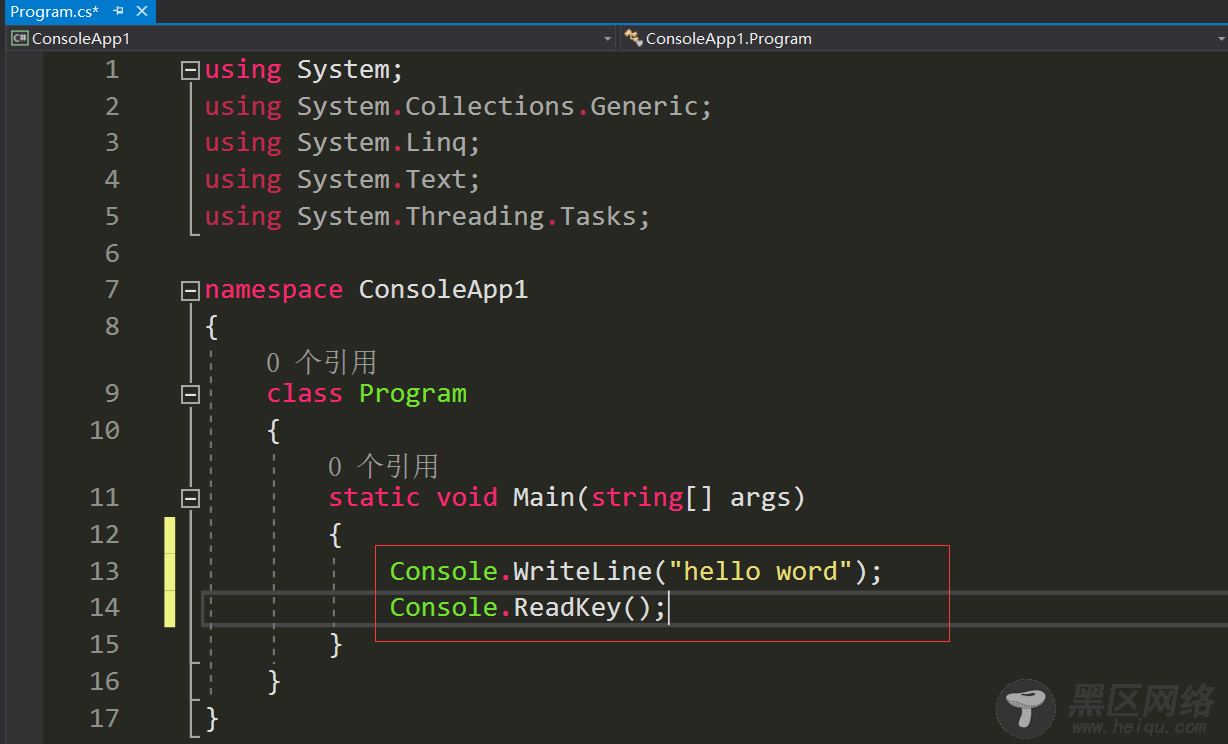Viewport: 1228px width, 744px height.
Task: Click 'Console' on line 13
Action: 443,571
